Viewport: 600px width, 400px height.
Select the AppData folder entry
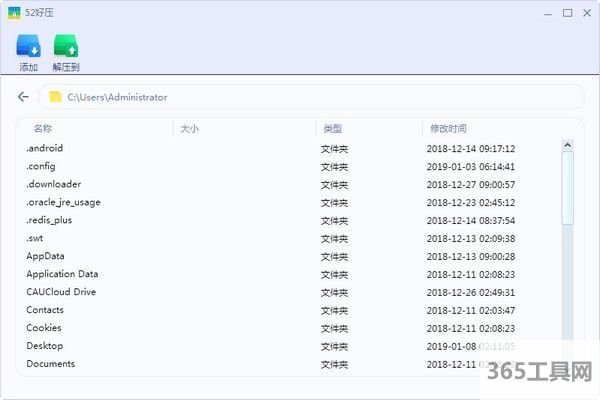(45, 256)
